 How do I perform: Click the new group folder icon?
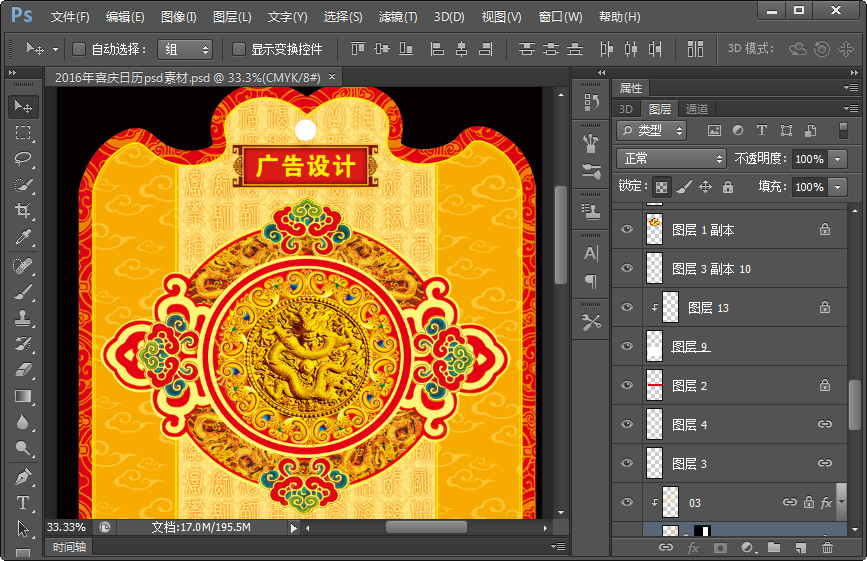[x=774, y=548]
